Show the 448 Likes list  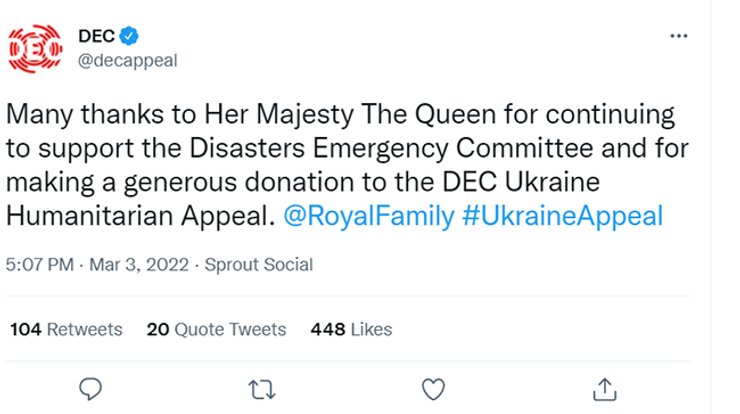351,329
